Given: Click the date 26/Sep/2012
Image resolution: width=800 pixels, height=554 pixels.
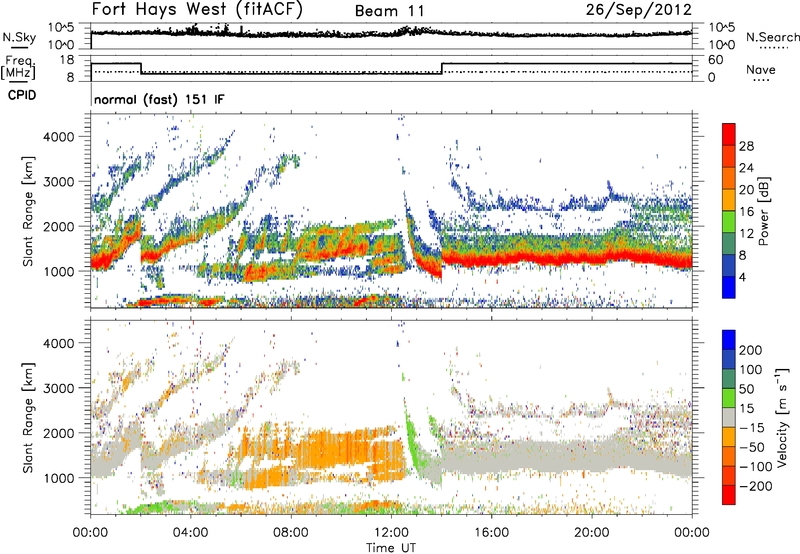Looking at the screenshot, I should (638, 10).
